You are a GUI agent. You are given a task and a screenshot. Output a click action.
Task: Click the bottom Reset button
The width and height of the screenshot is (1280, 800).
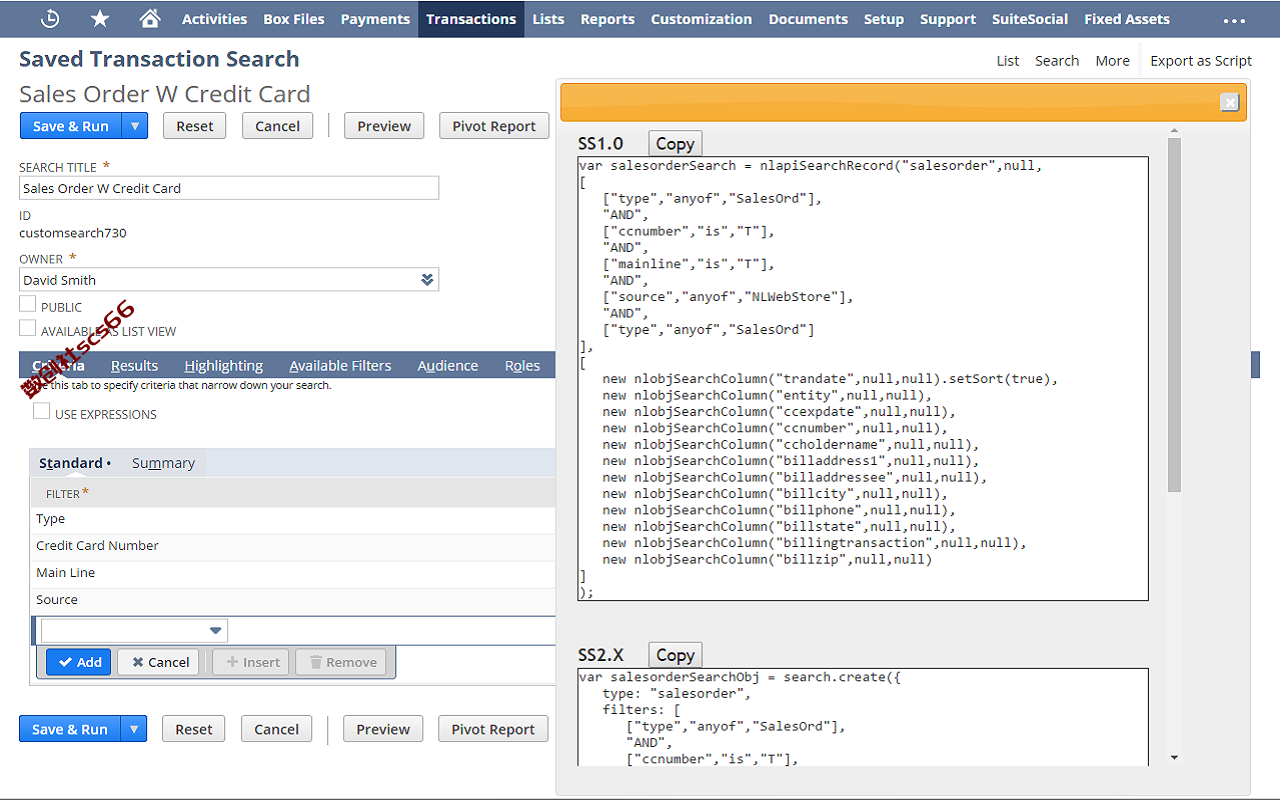(x=194, y=729)
